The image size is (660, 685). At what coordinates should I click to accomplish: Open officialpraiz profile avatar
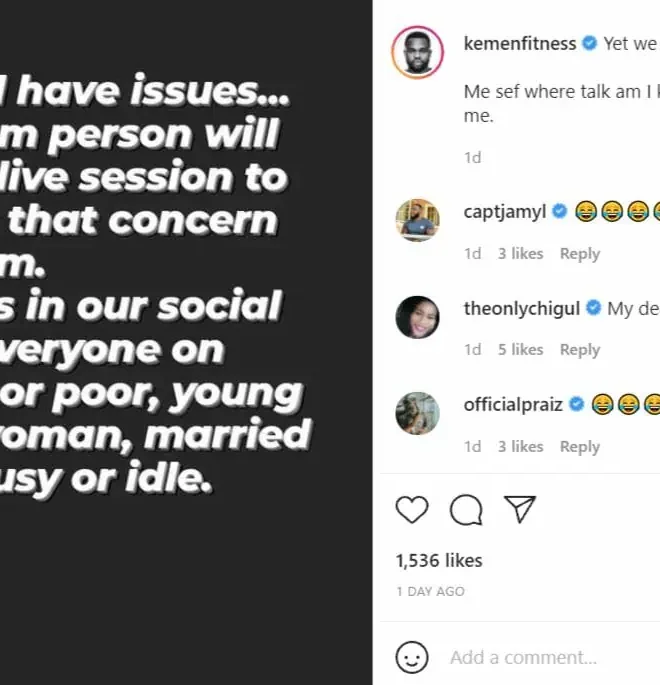pos(418,414)
